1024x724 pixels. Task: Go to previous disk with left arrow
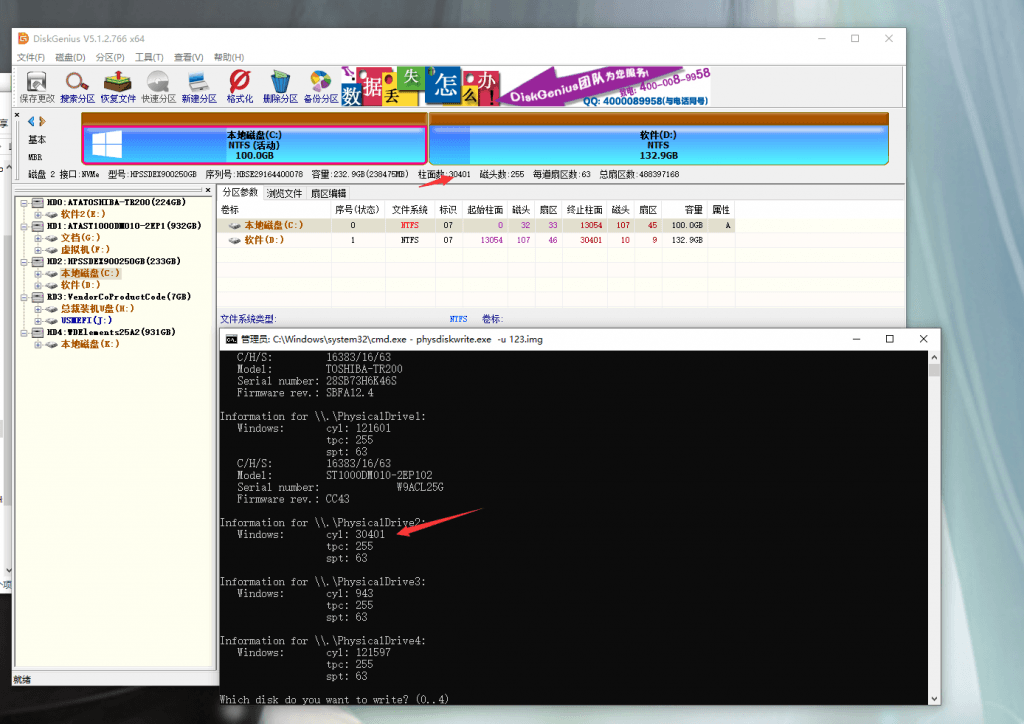point(31,122)
